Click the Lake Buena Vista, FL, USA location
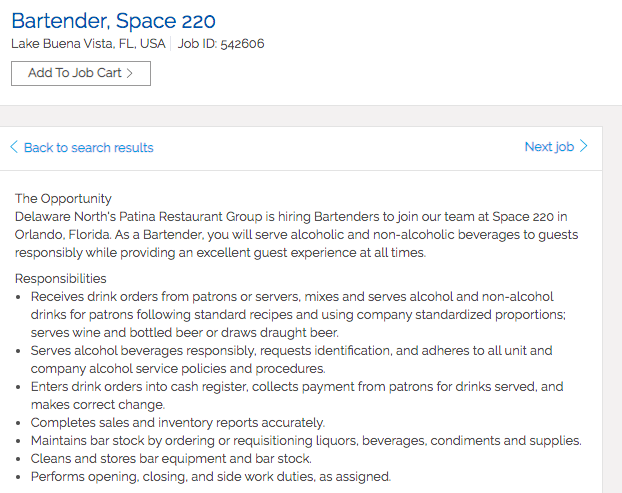Viewport: 622px width, 493px height. pyautogui.click(x=88, y=44)
